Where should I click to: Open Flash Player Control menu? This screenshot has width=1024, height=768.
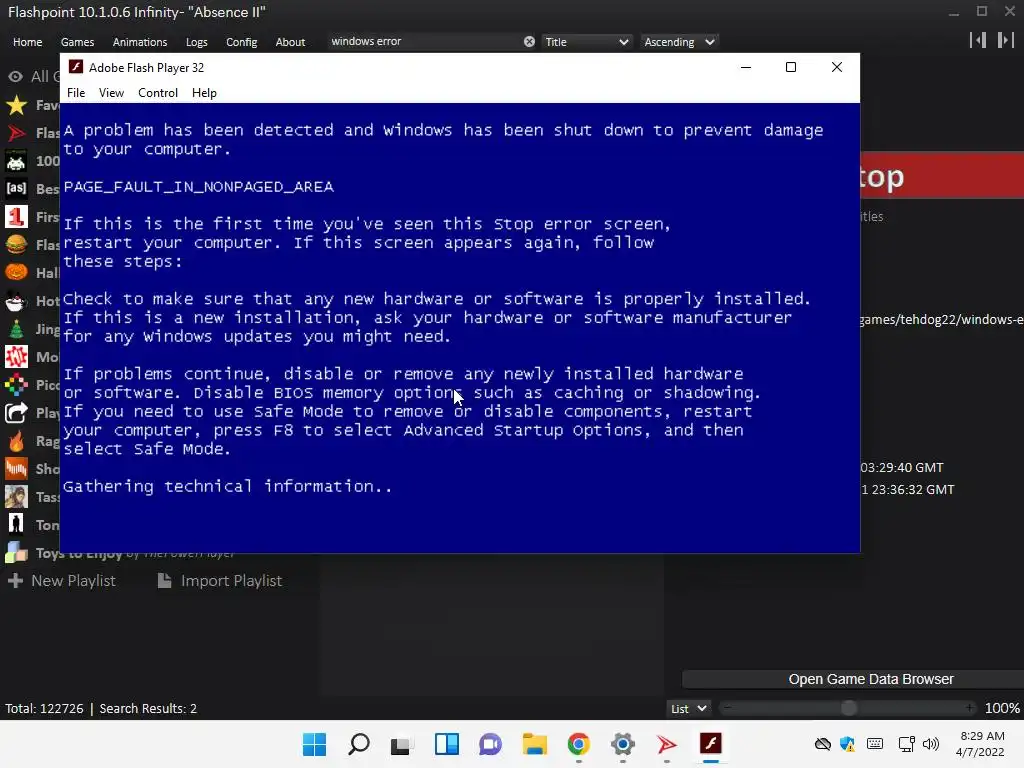click(157, 93)
